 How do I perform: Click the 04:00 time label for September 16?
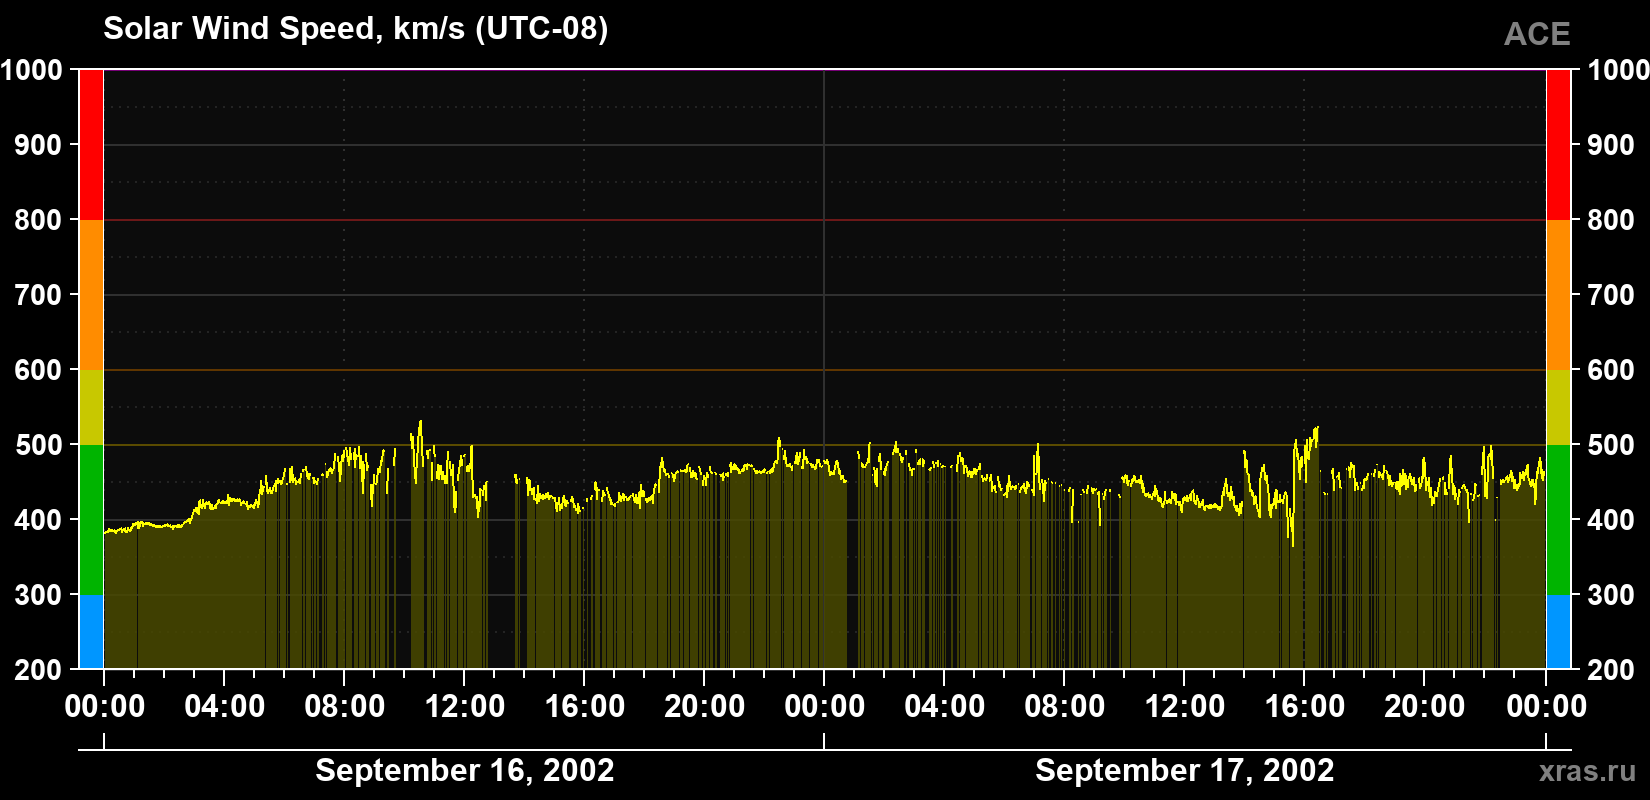(x=224, y=706)
